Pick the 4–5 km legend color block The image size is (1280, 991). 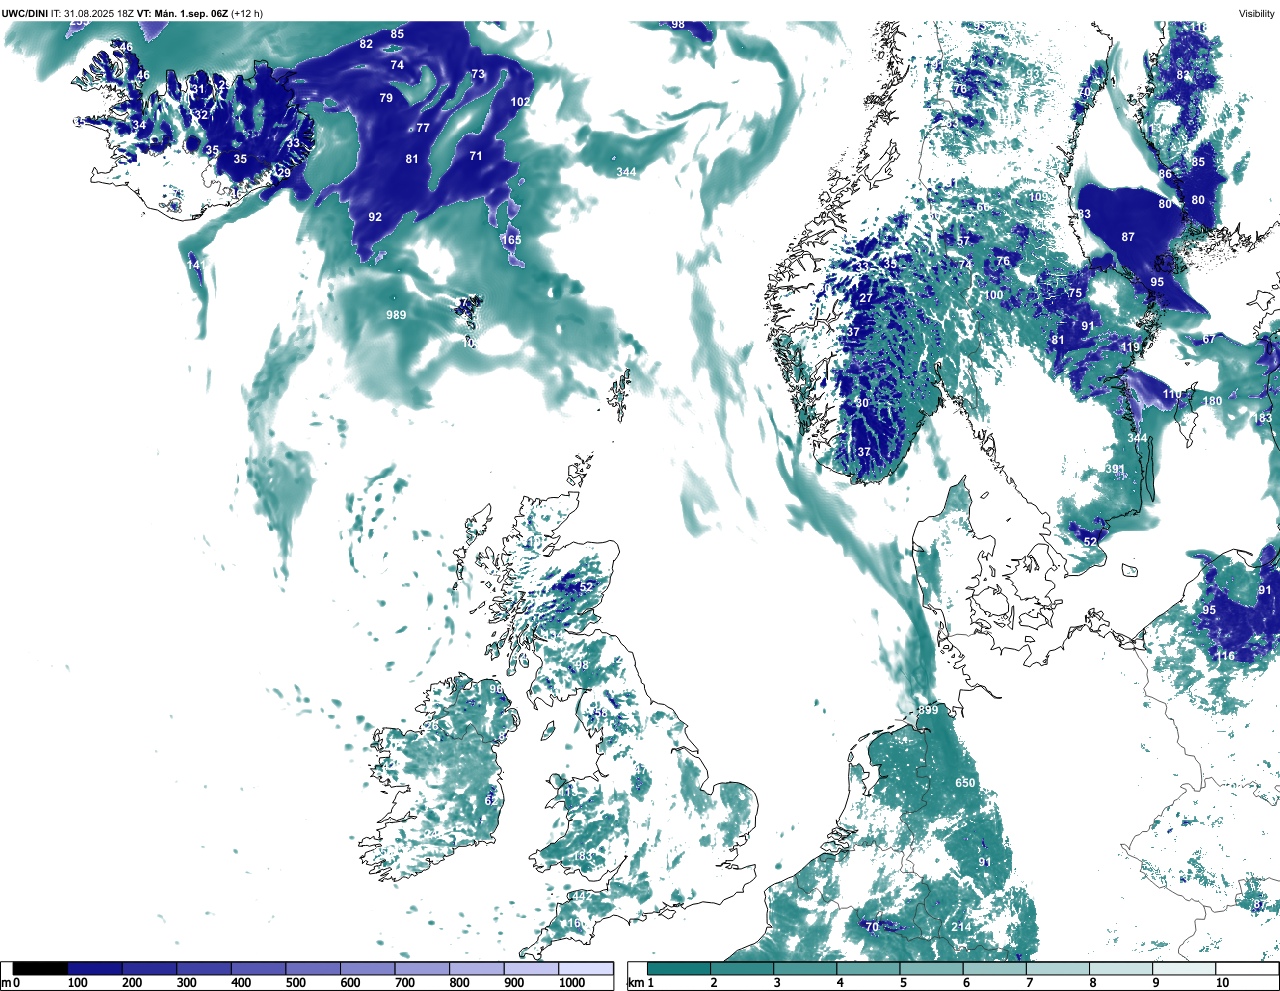(x=869, y=968)
